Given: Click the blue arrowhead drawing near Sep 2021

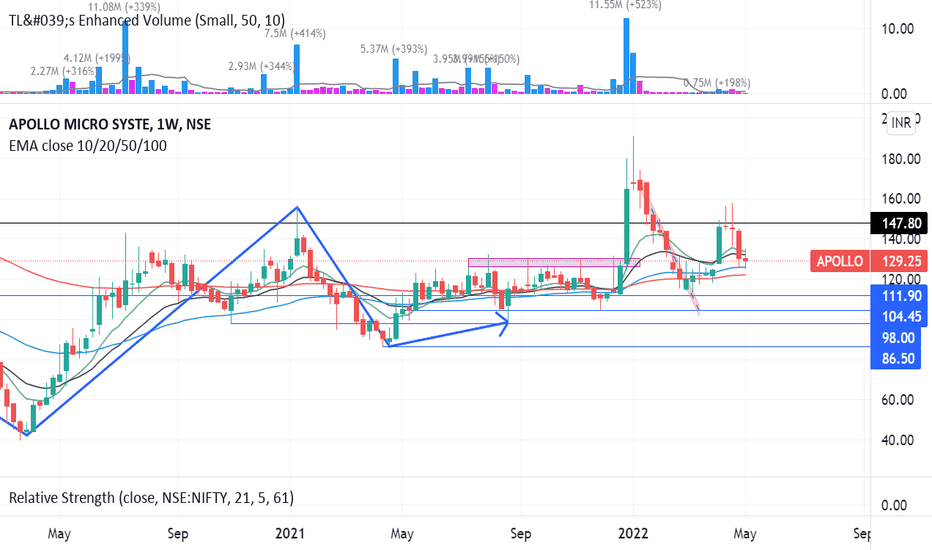Looking at the screenshot, I should pos(503,324).
